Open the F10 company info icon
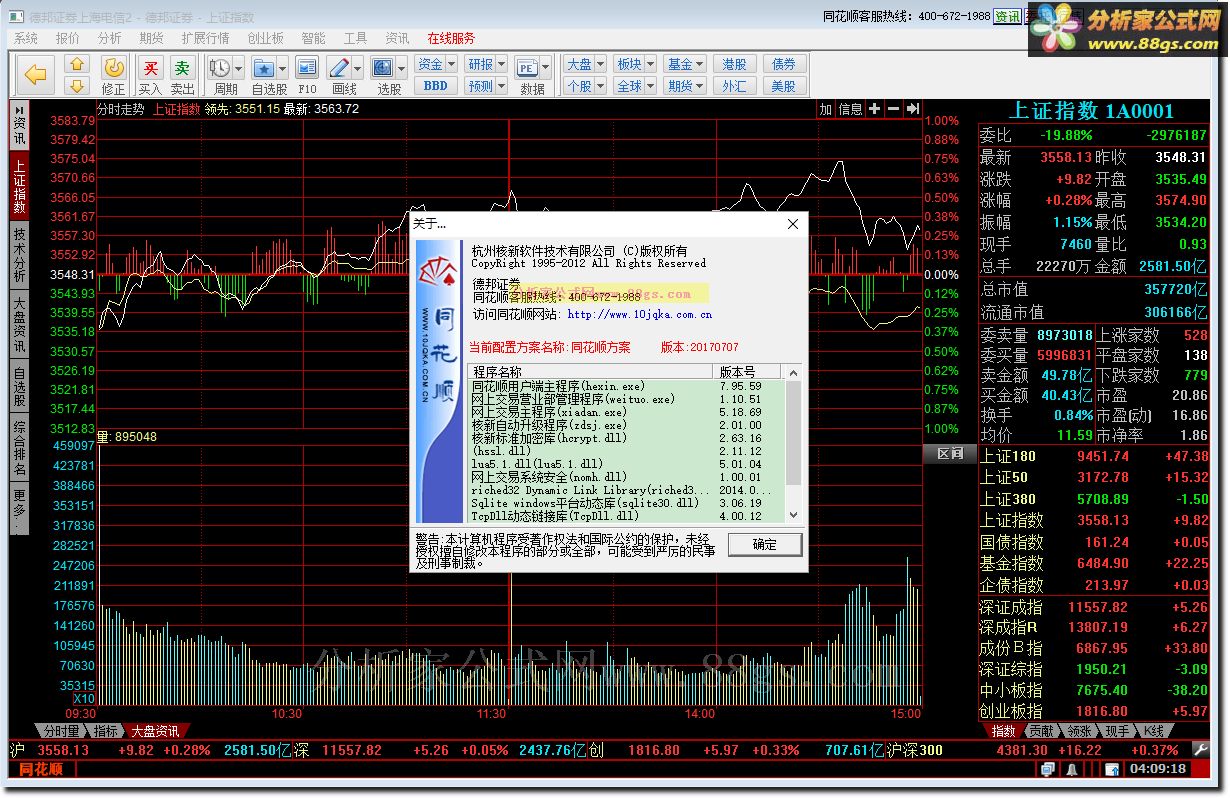1230x798 pixels. click(308, 68)
